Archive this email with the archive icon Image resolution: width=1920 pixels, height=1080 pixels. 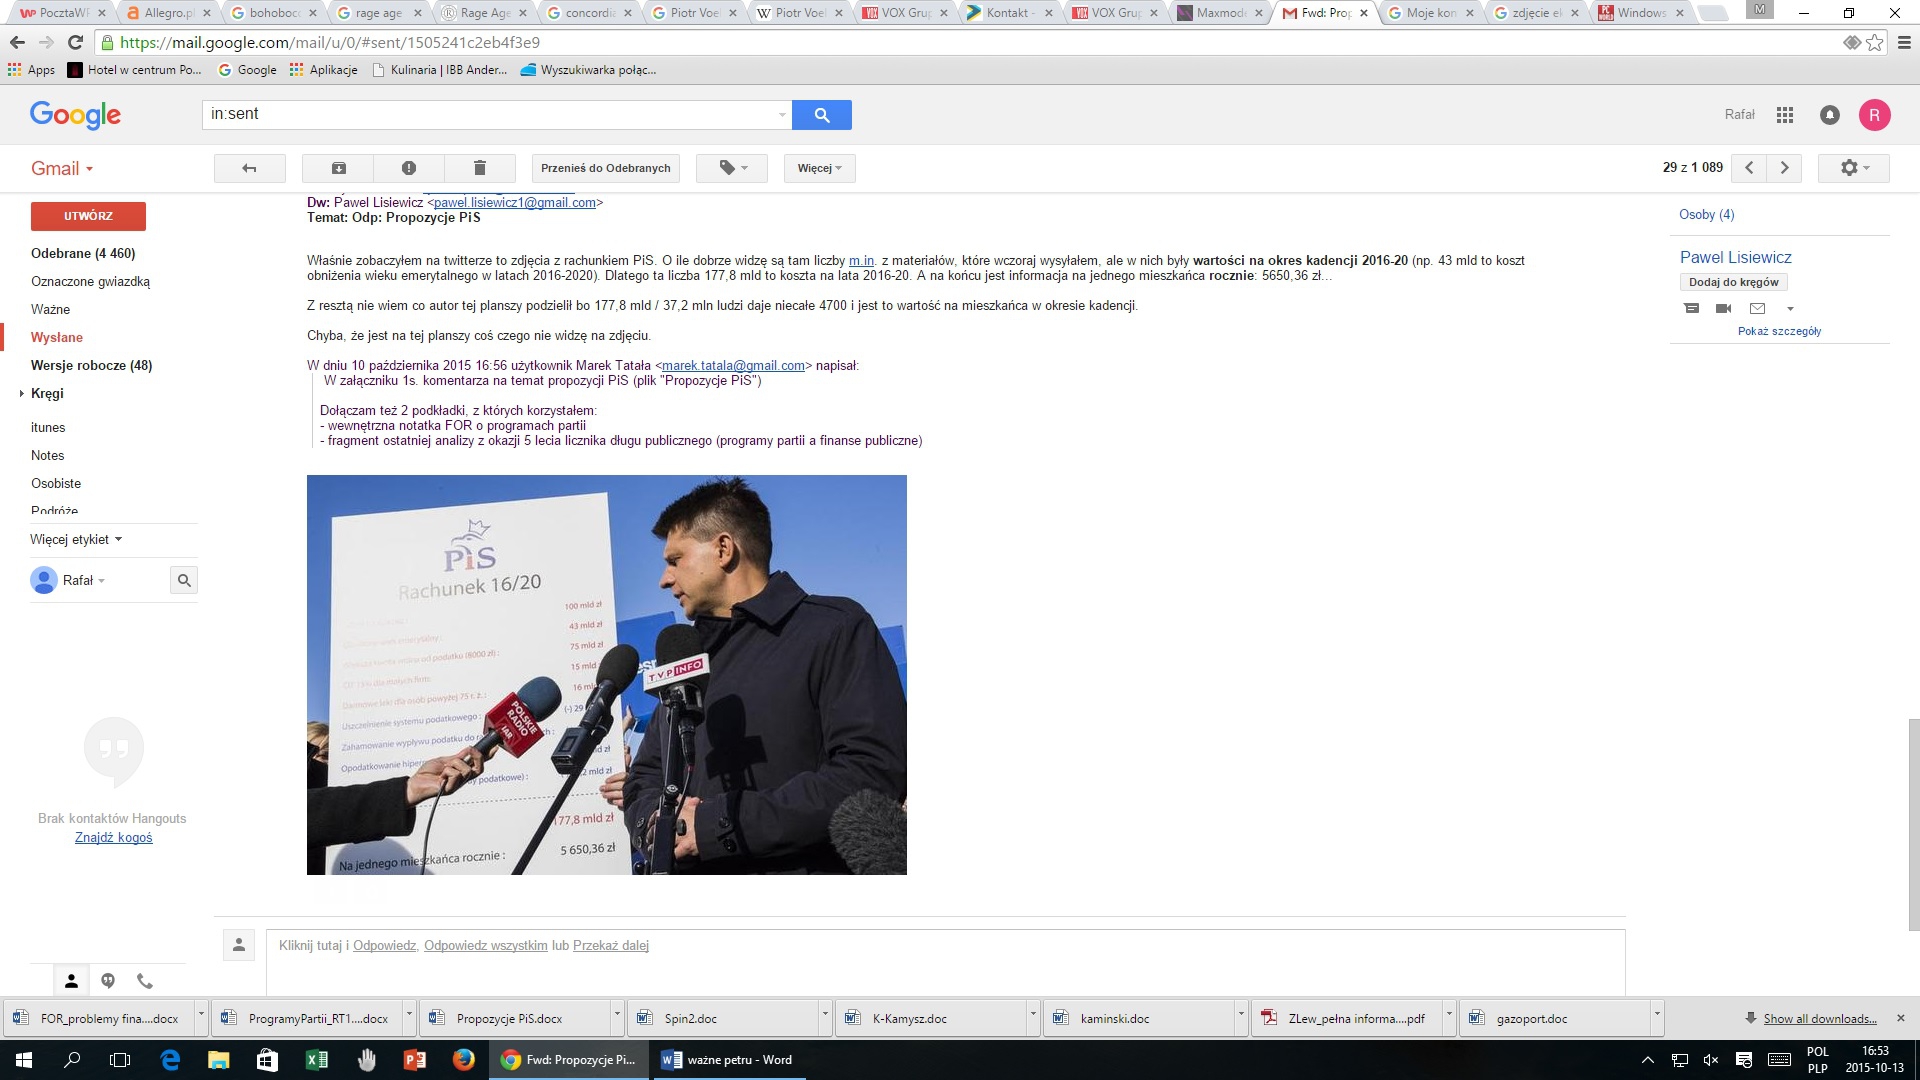click(338, 168)
